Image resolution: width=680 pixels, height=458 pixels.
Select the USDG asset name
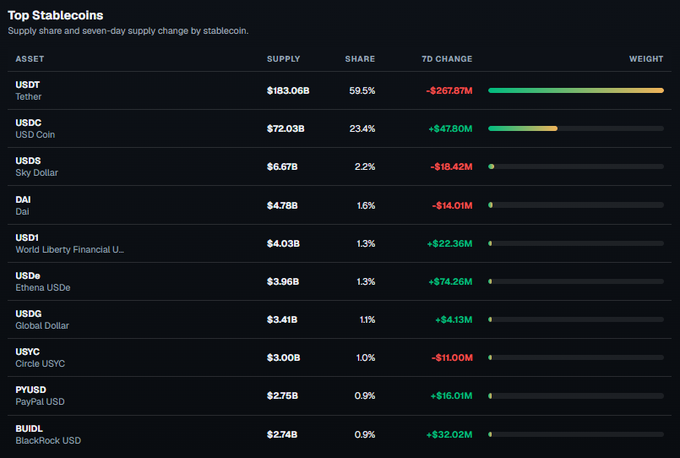29,314
